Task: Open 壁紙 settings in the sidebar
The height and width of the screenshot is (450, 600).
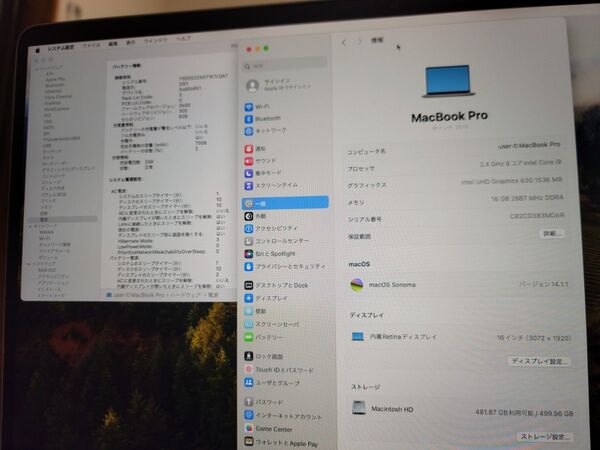Action: (x=255, y=311)
